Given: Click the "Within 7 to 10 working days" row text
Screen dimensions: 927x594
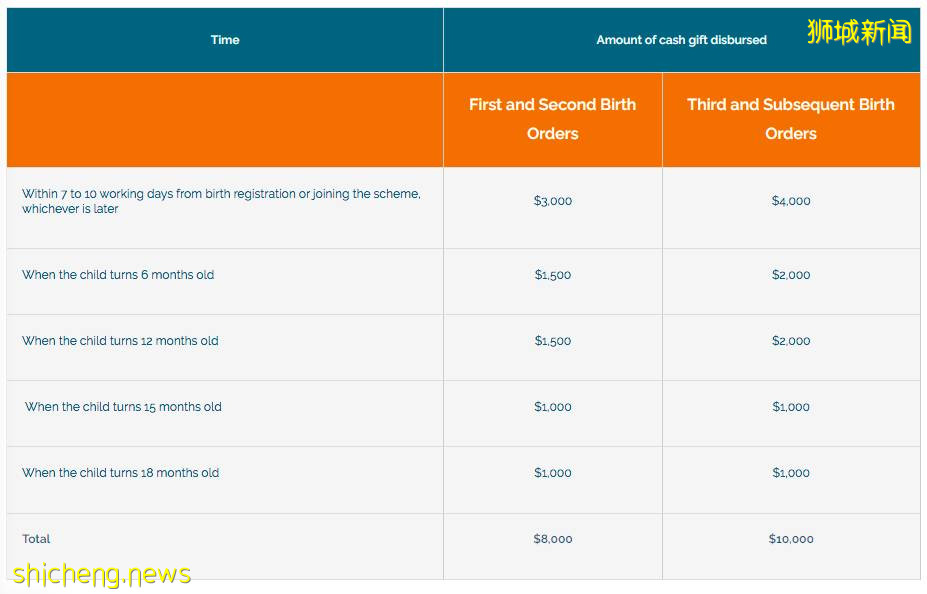Looking at the screenshot, I should [221, 201].
